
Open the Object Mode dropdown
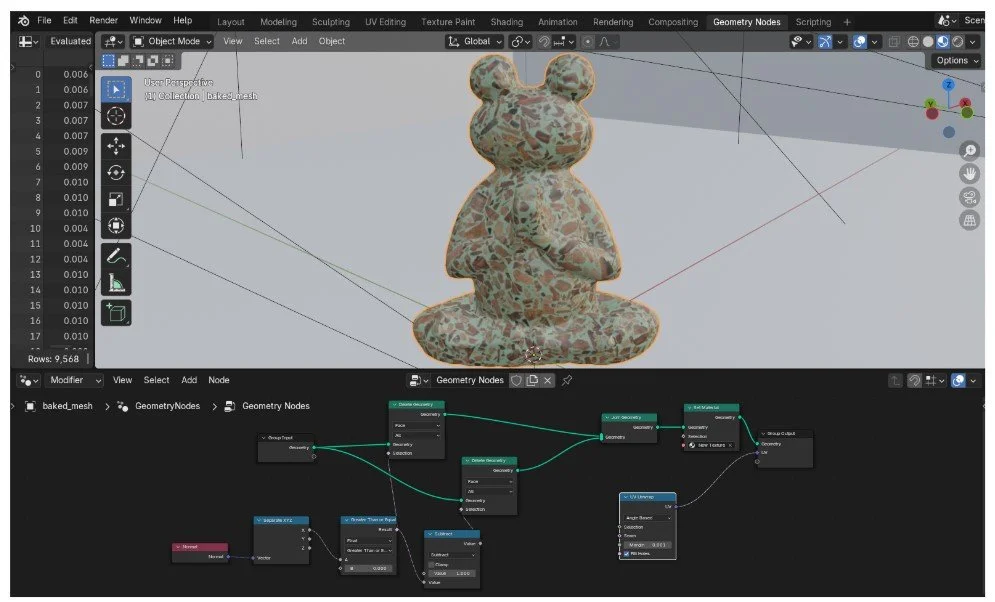pyautogui.click(x=172, y=41)
